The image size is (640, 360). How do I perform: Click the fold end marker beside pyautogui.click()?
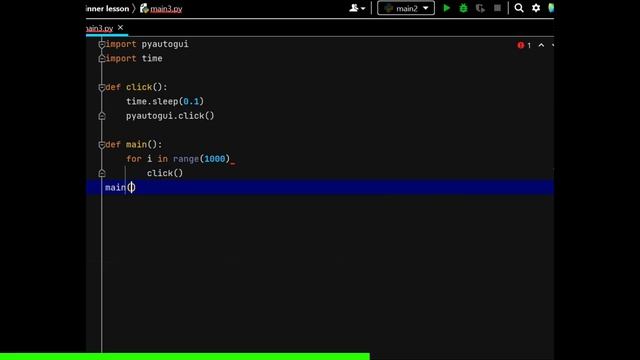point(102,116)
